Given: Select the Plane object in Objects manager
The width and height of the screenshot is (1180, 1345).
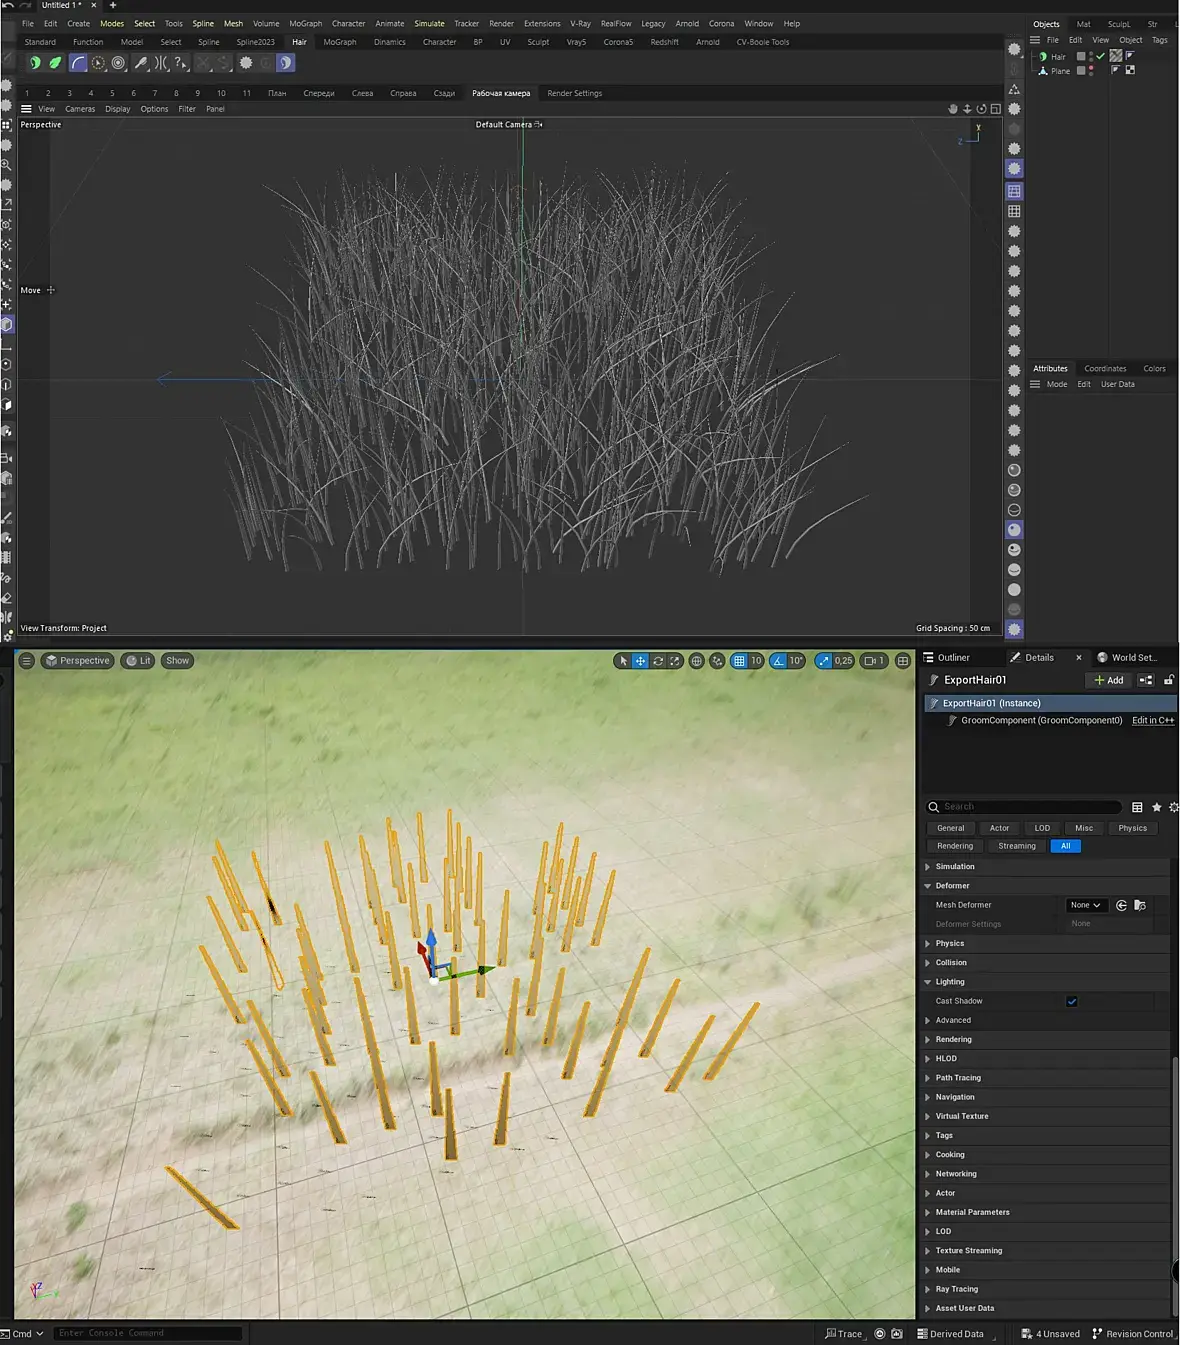Looking at the screenshot, I should [1060, 71].
